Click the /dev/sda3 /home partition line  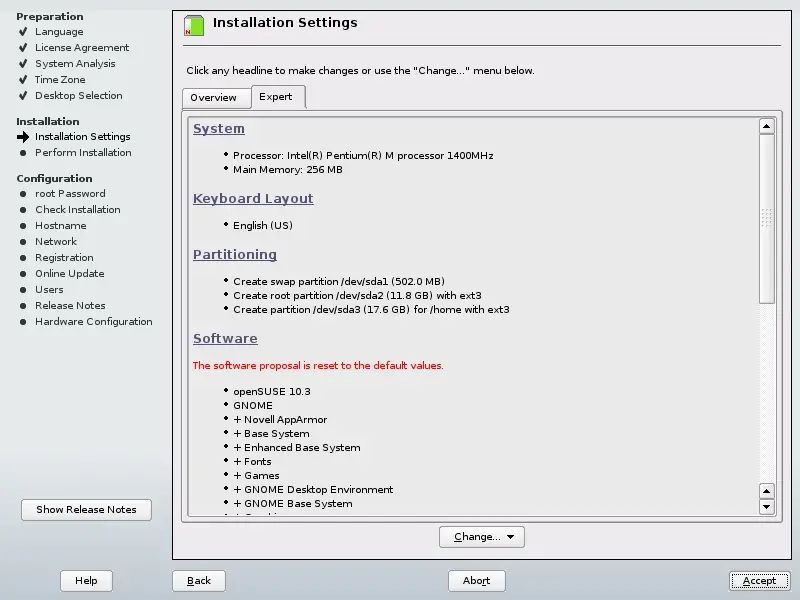click(371, 310)
